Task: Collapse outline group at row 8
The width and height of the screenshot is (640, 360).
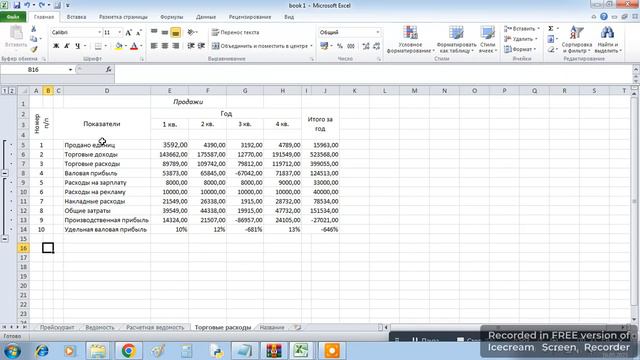Action: [4, 173]
